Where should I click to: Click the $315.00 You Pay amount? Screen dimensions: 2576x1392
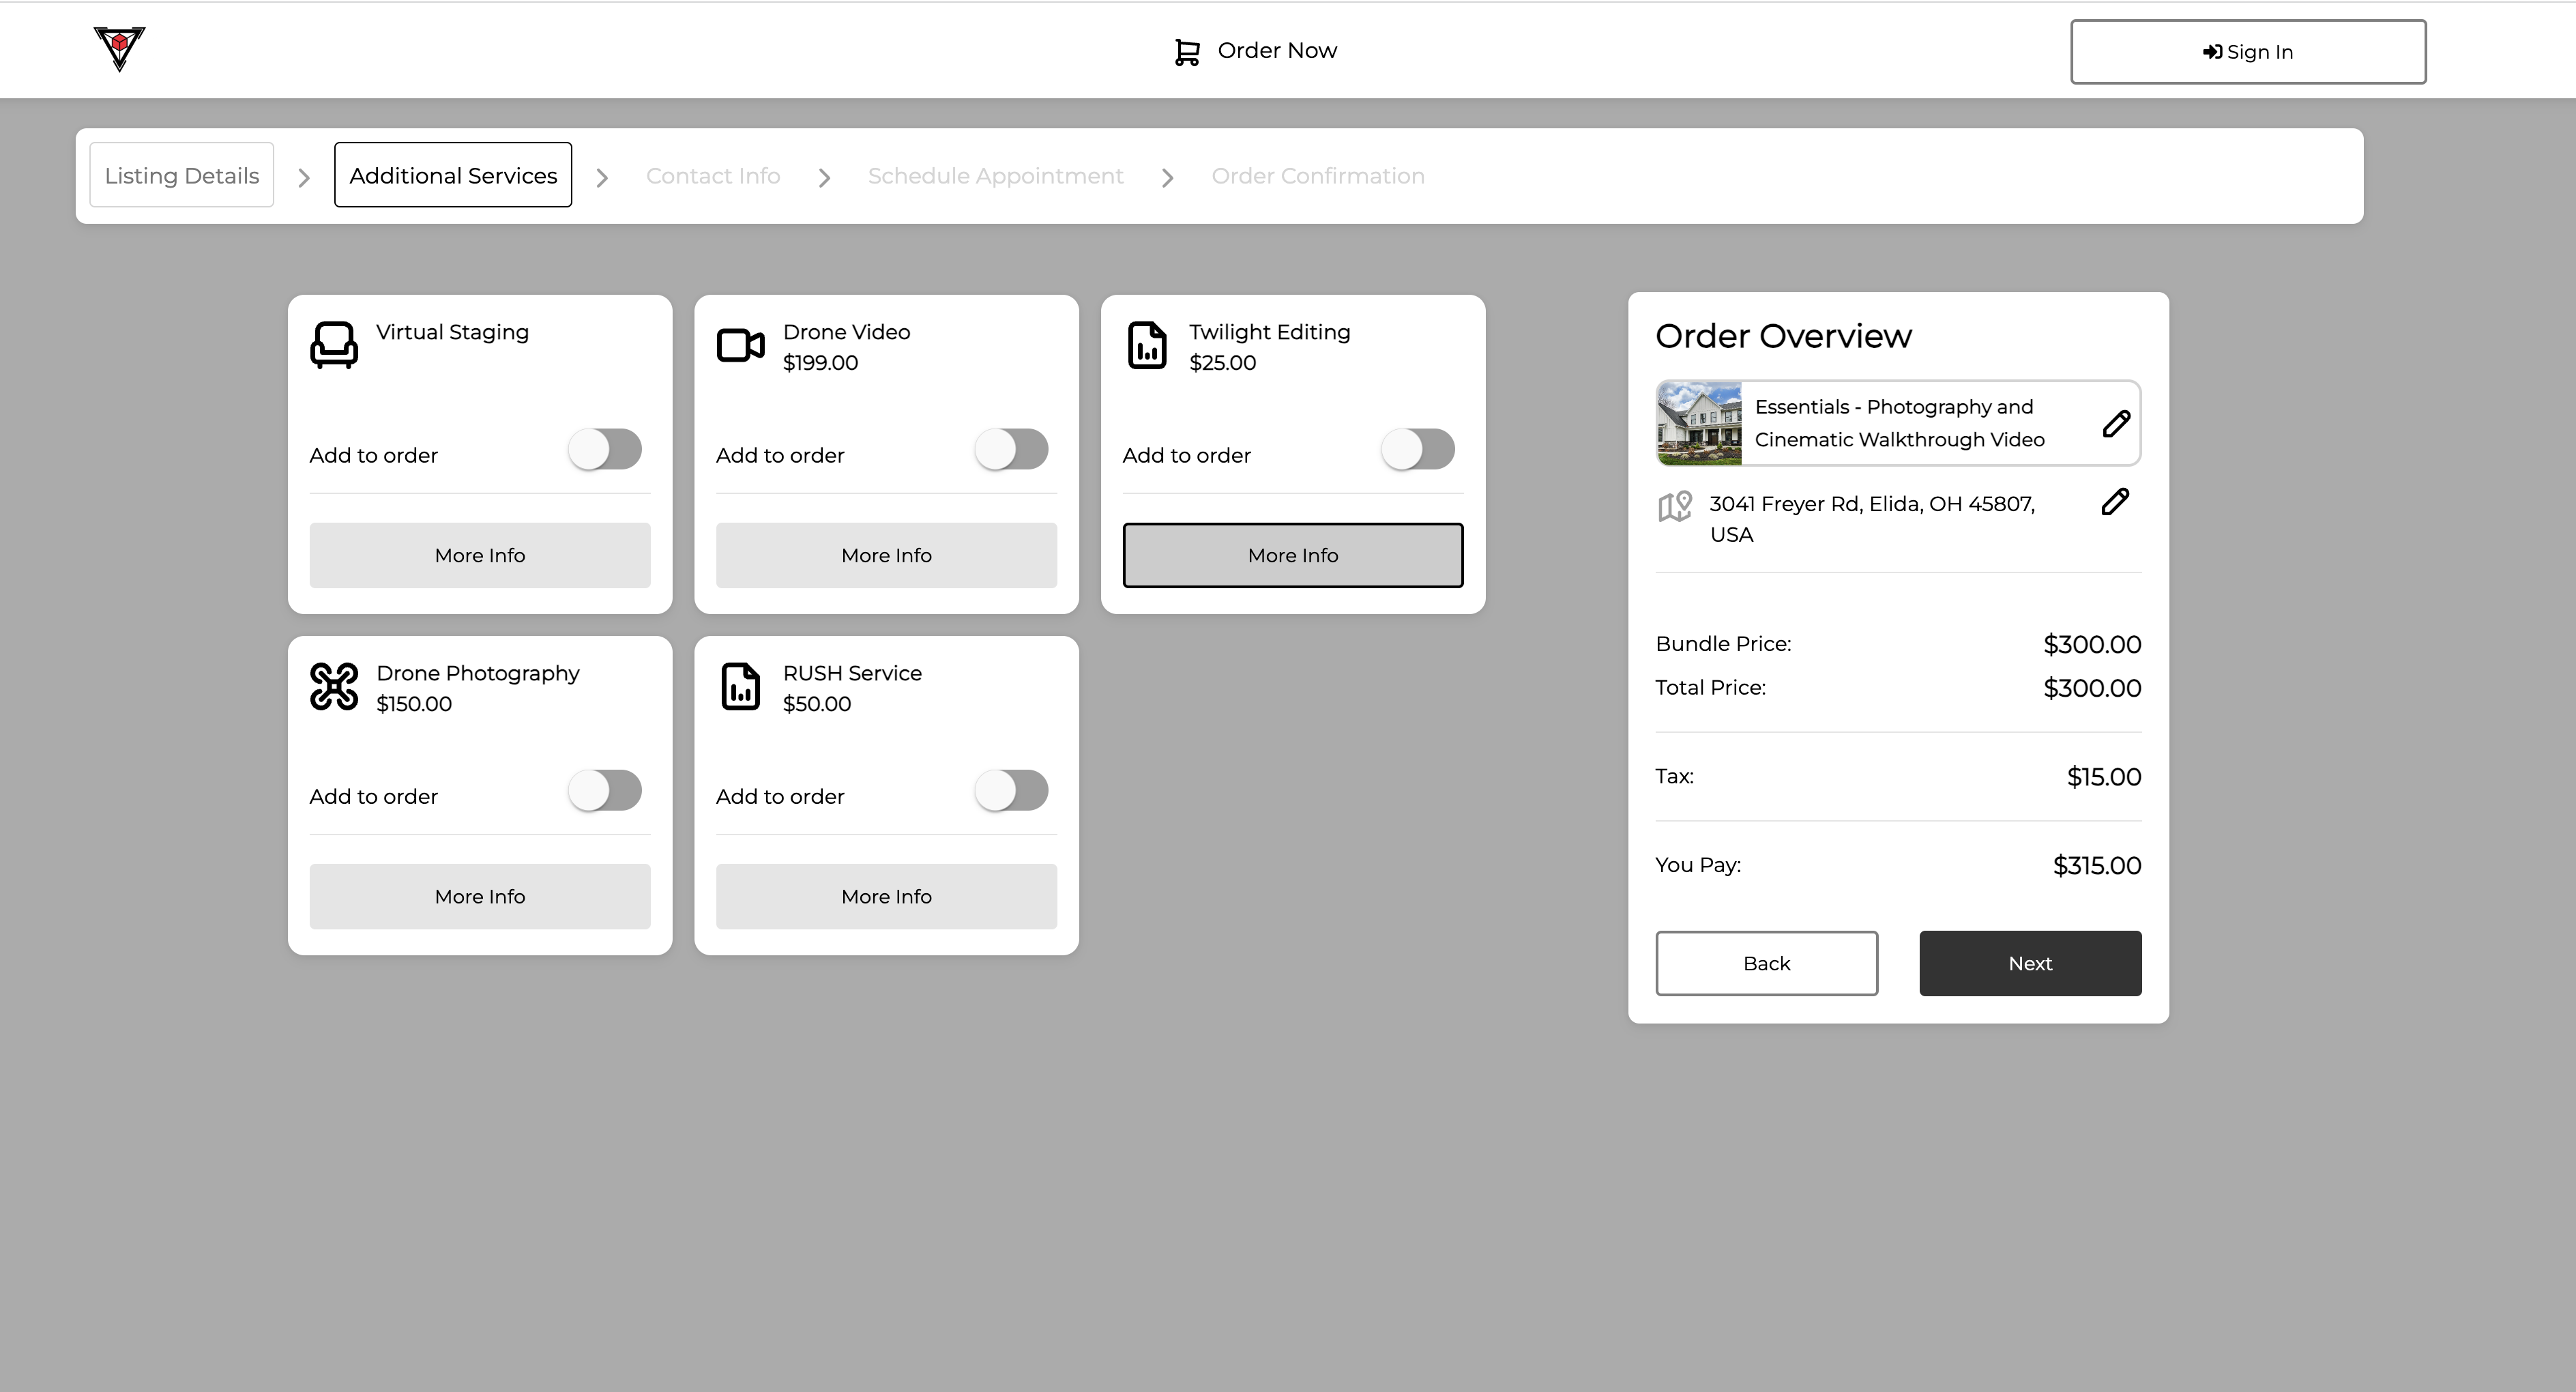[x=2097, y=865]
